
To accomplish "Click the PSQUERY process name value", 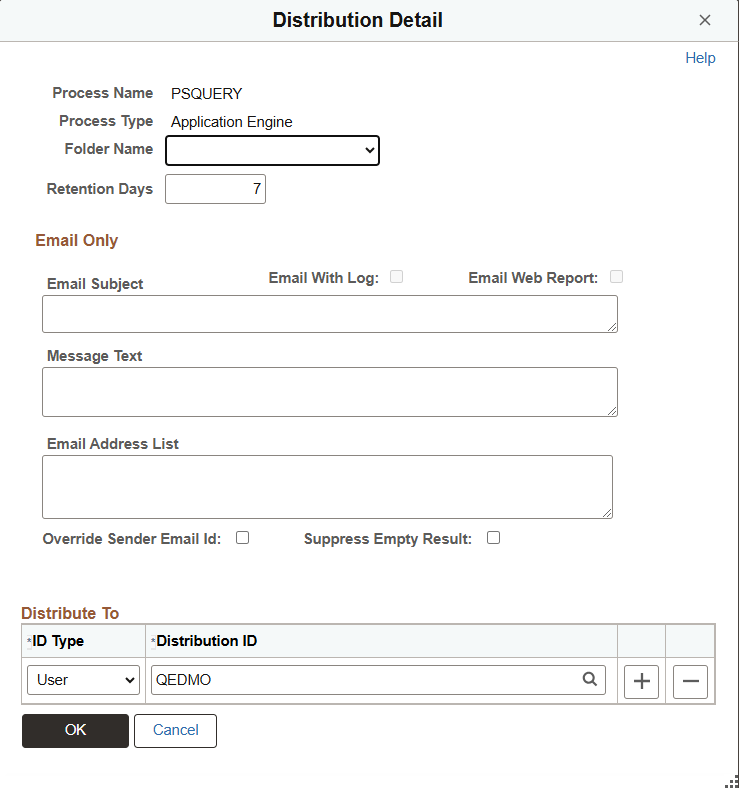I will click(x=206, y=94).
